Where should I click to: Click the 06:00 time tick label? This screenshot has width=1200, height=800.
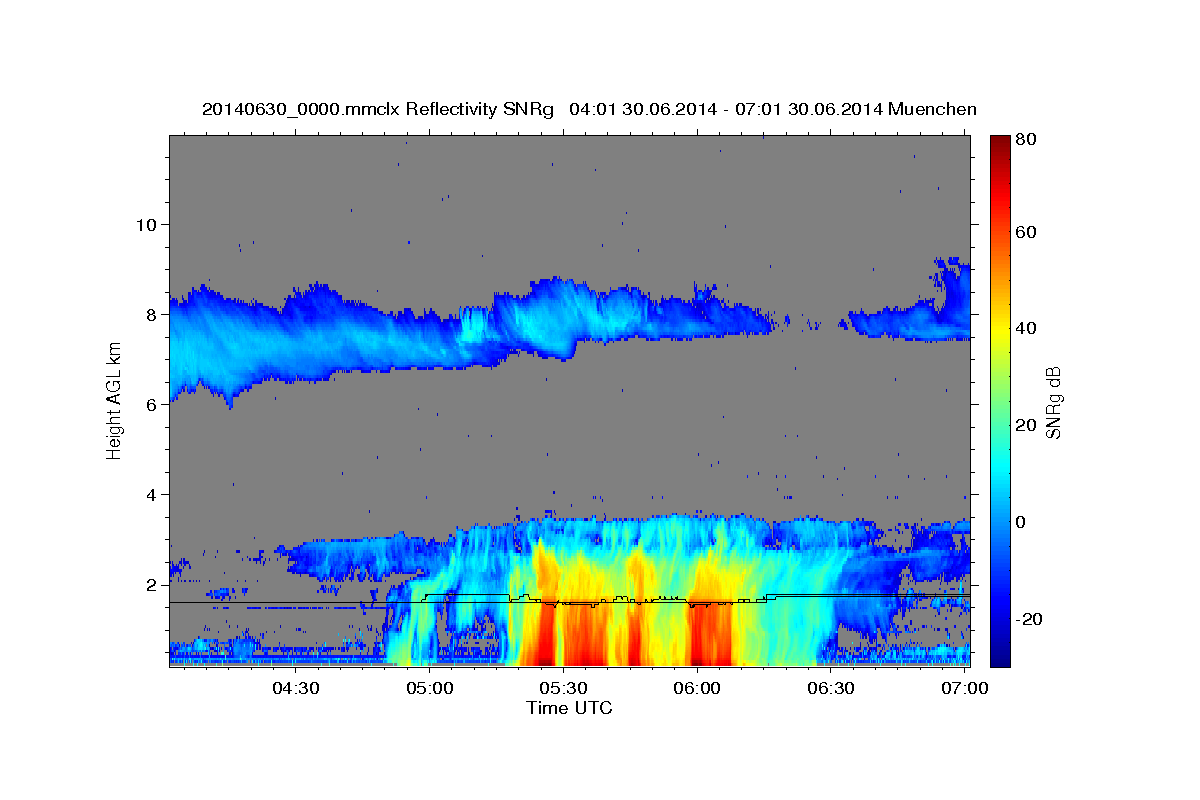tap(697, 688)
